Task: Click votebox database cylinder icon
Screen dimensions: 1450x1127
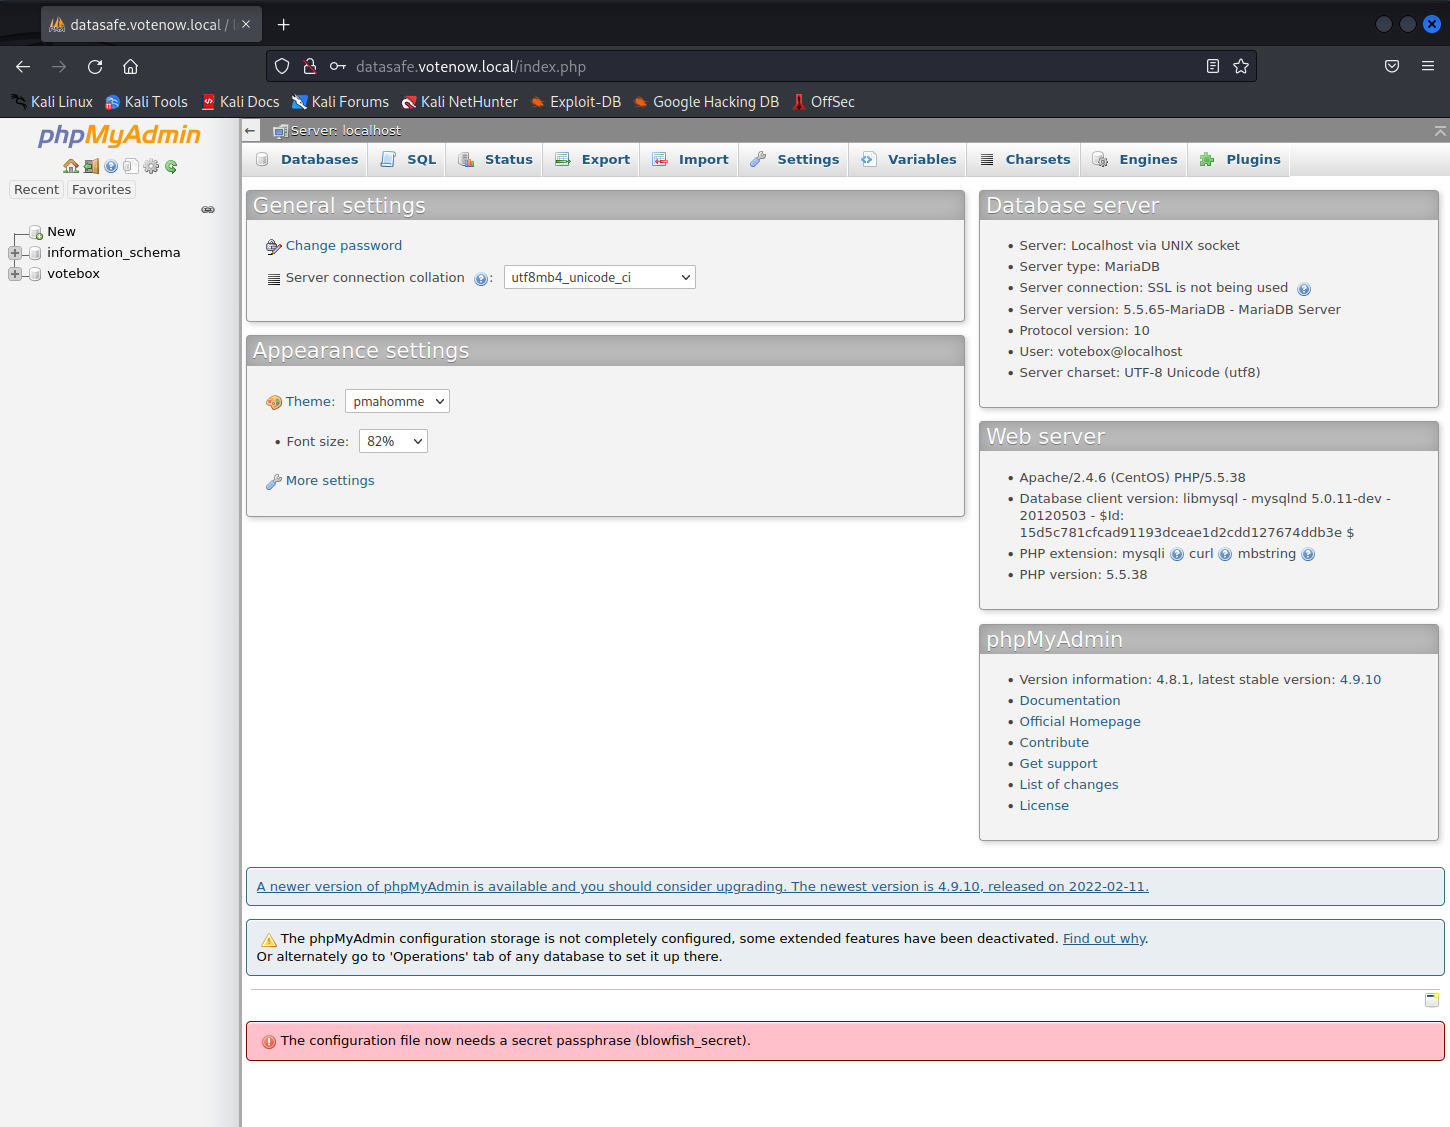Action: (36, 274)
